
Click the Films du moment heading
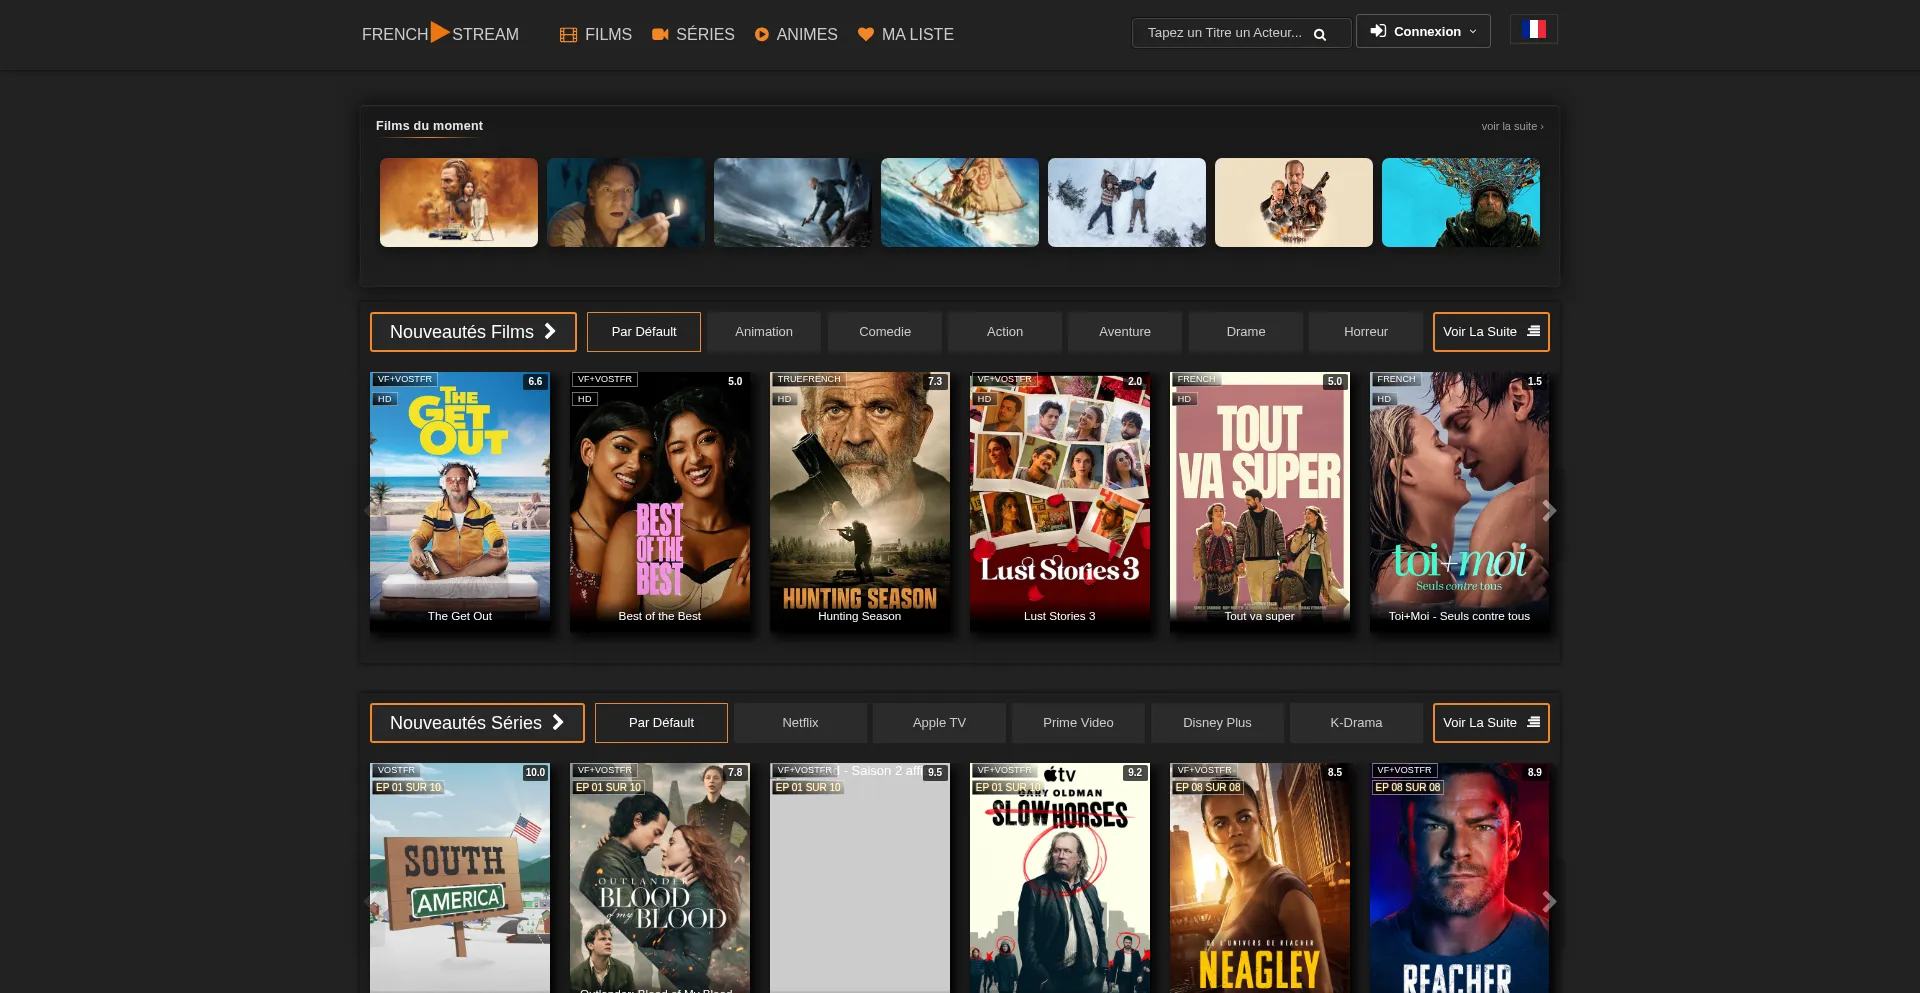[x=429, y=126]
